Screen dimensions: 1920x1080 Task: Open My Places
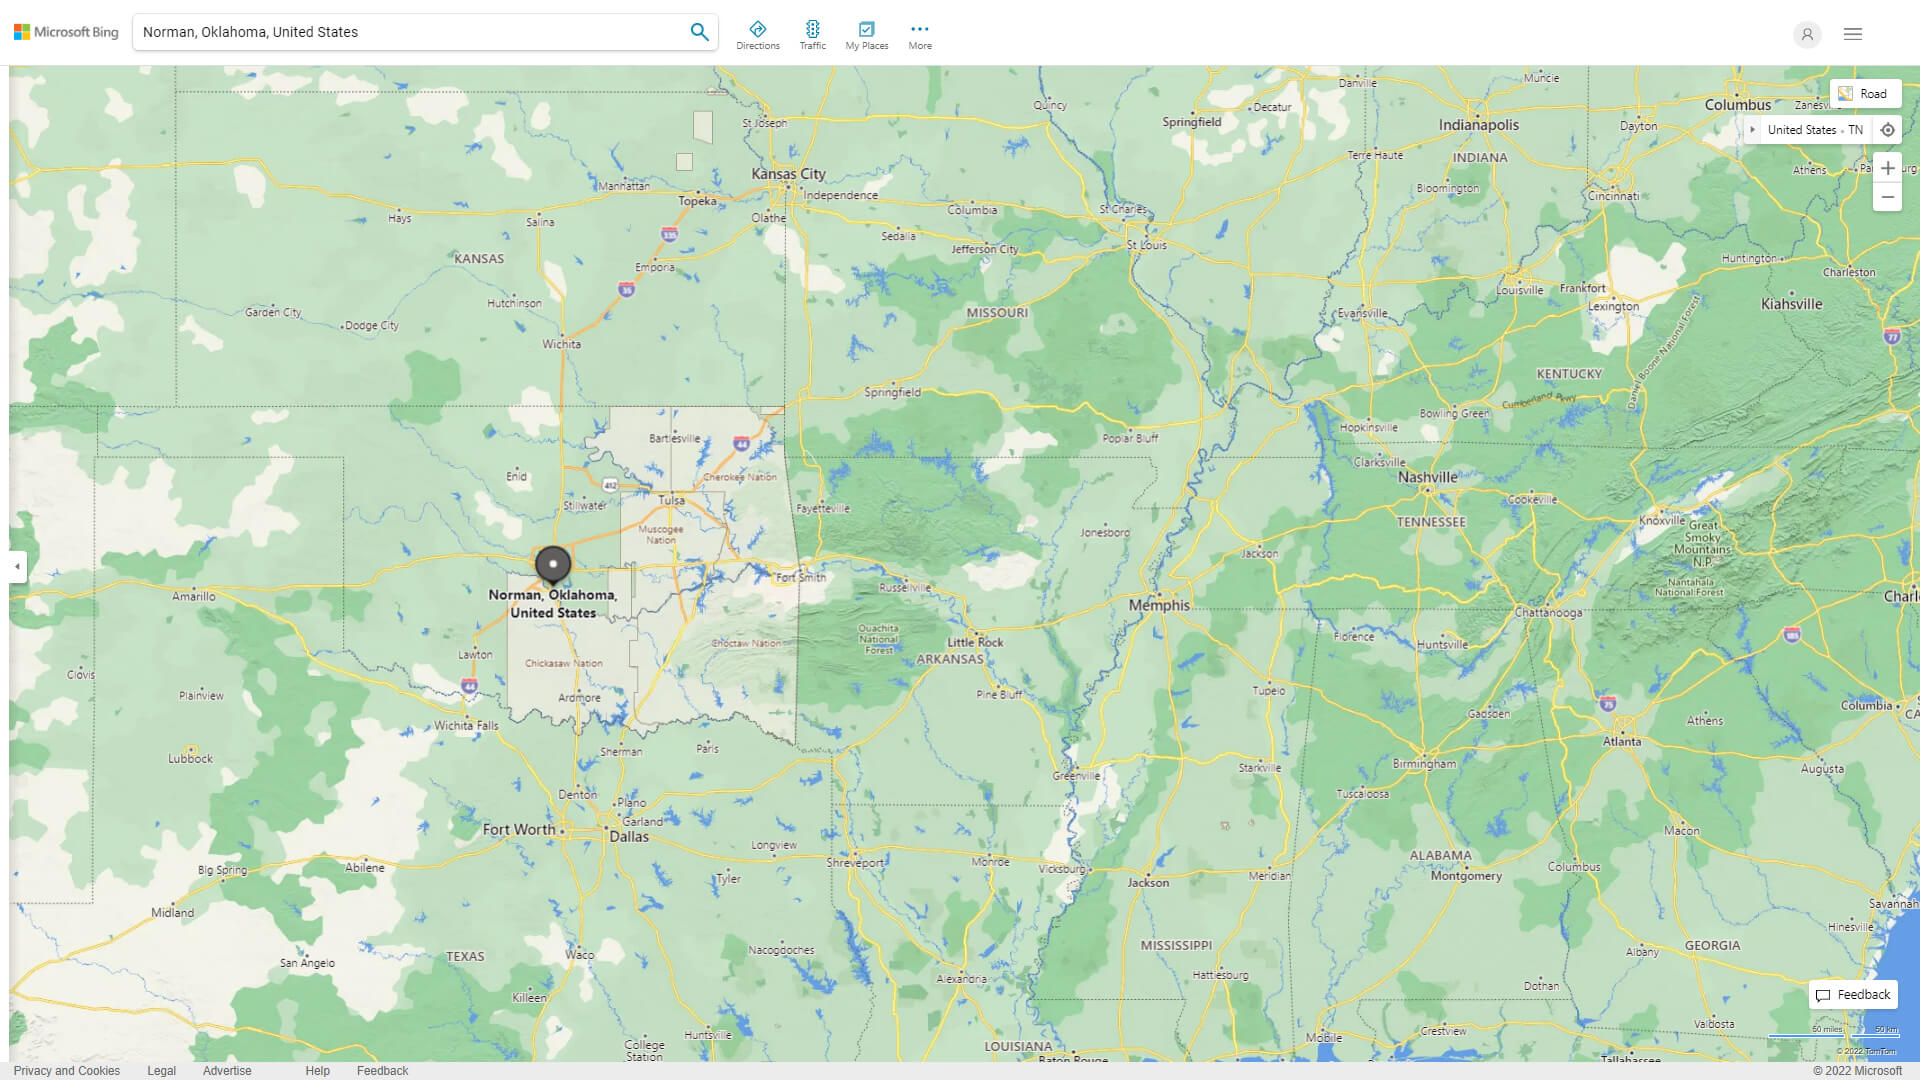(866, 33)
